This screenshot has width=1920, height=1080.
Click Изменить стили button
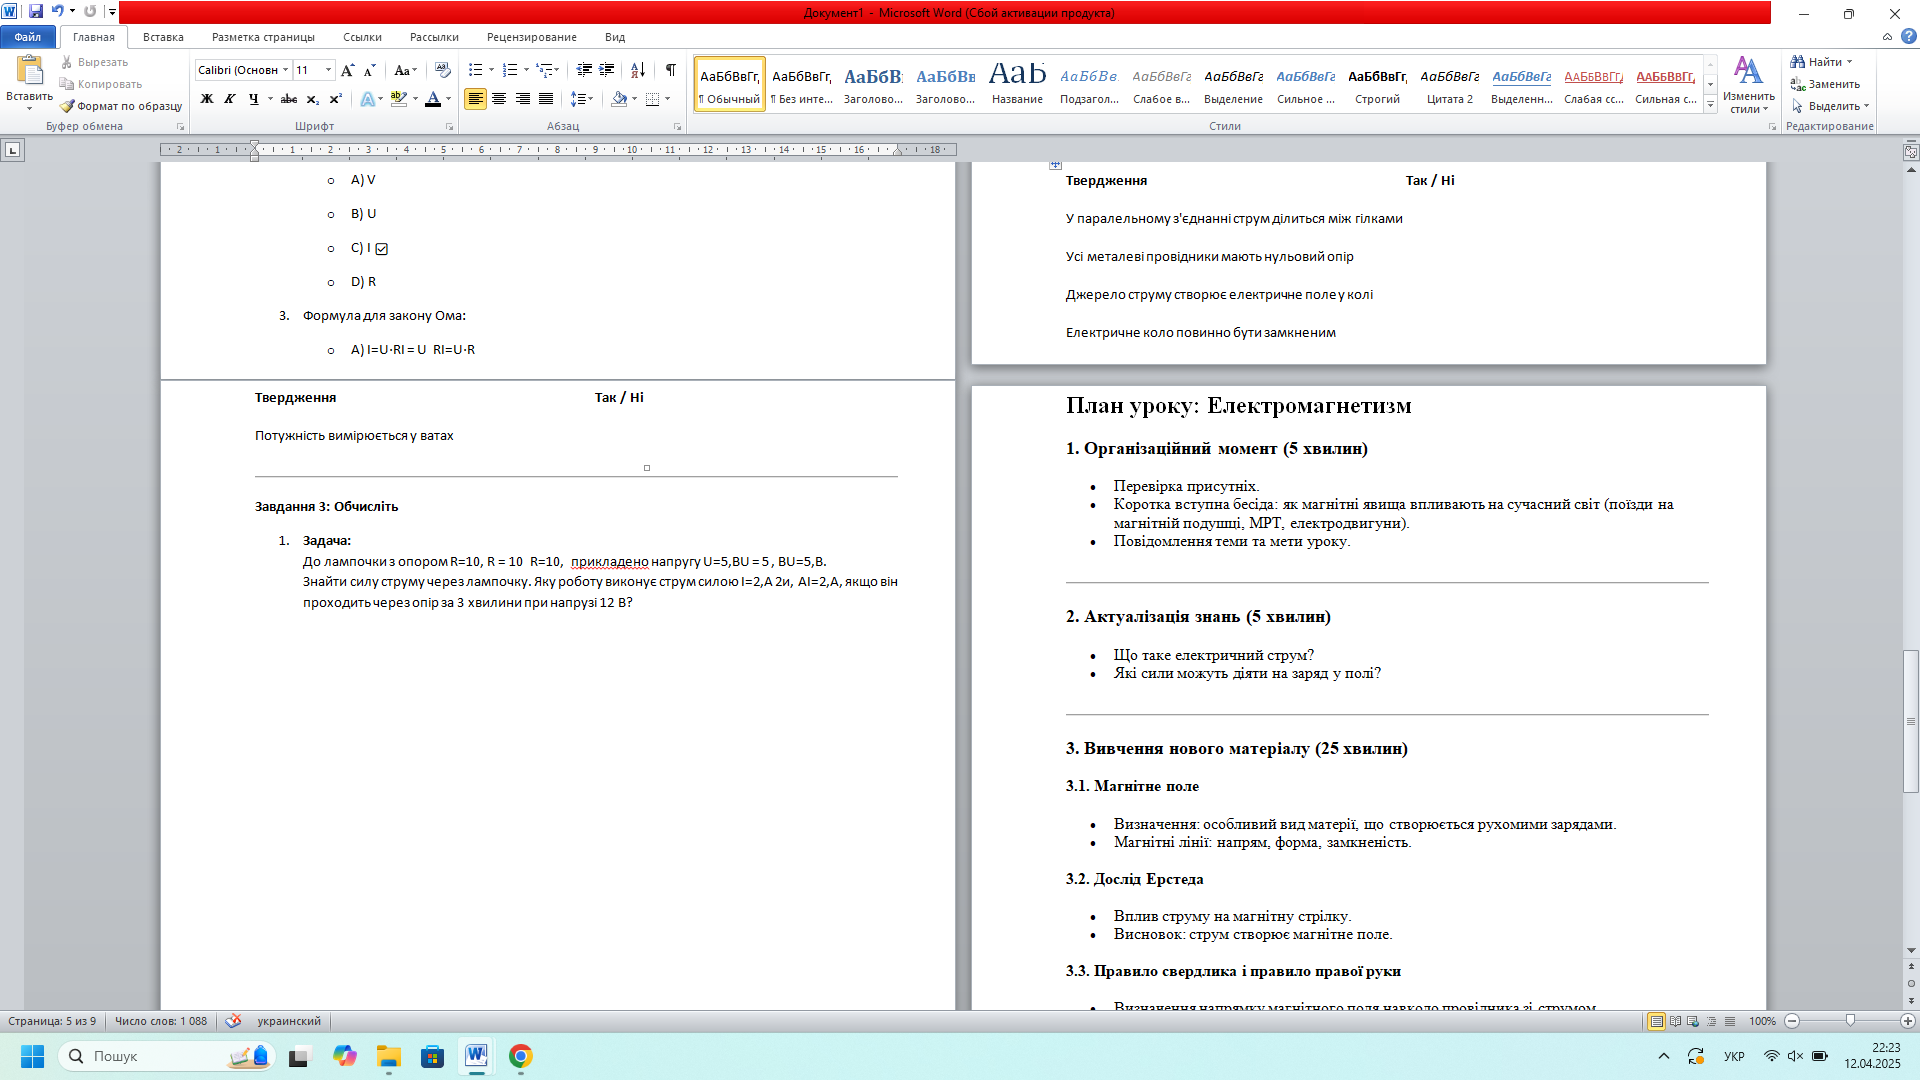coord(1749,85)
